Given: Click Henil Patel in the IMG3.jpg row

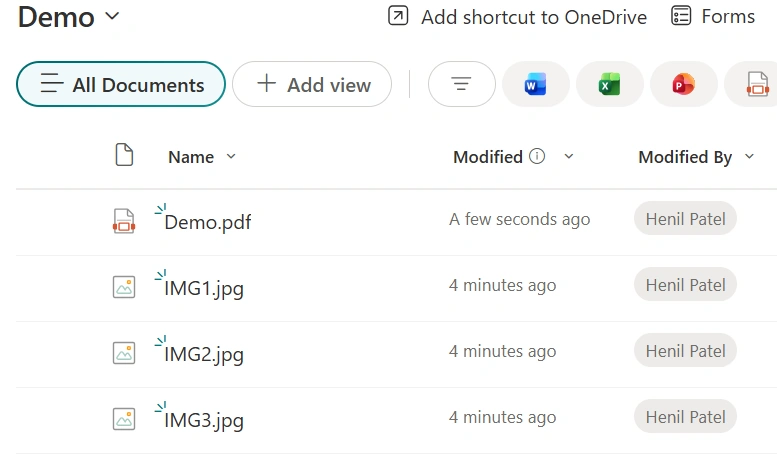Looking at the screenshot, I should click(x=685, y=416).
